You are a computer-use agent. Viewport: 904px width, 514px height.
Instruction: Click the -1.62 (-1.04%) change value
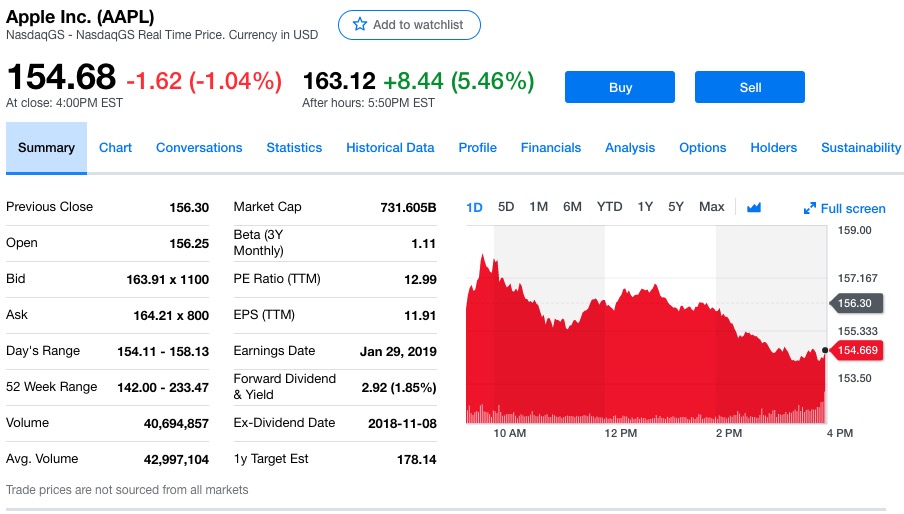(204, 81)
